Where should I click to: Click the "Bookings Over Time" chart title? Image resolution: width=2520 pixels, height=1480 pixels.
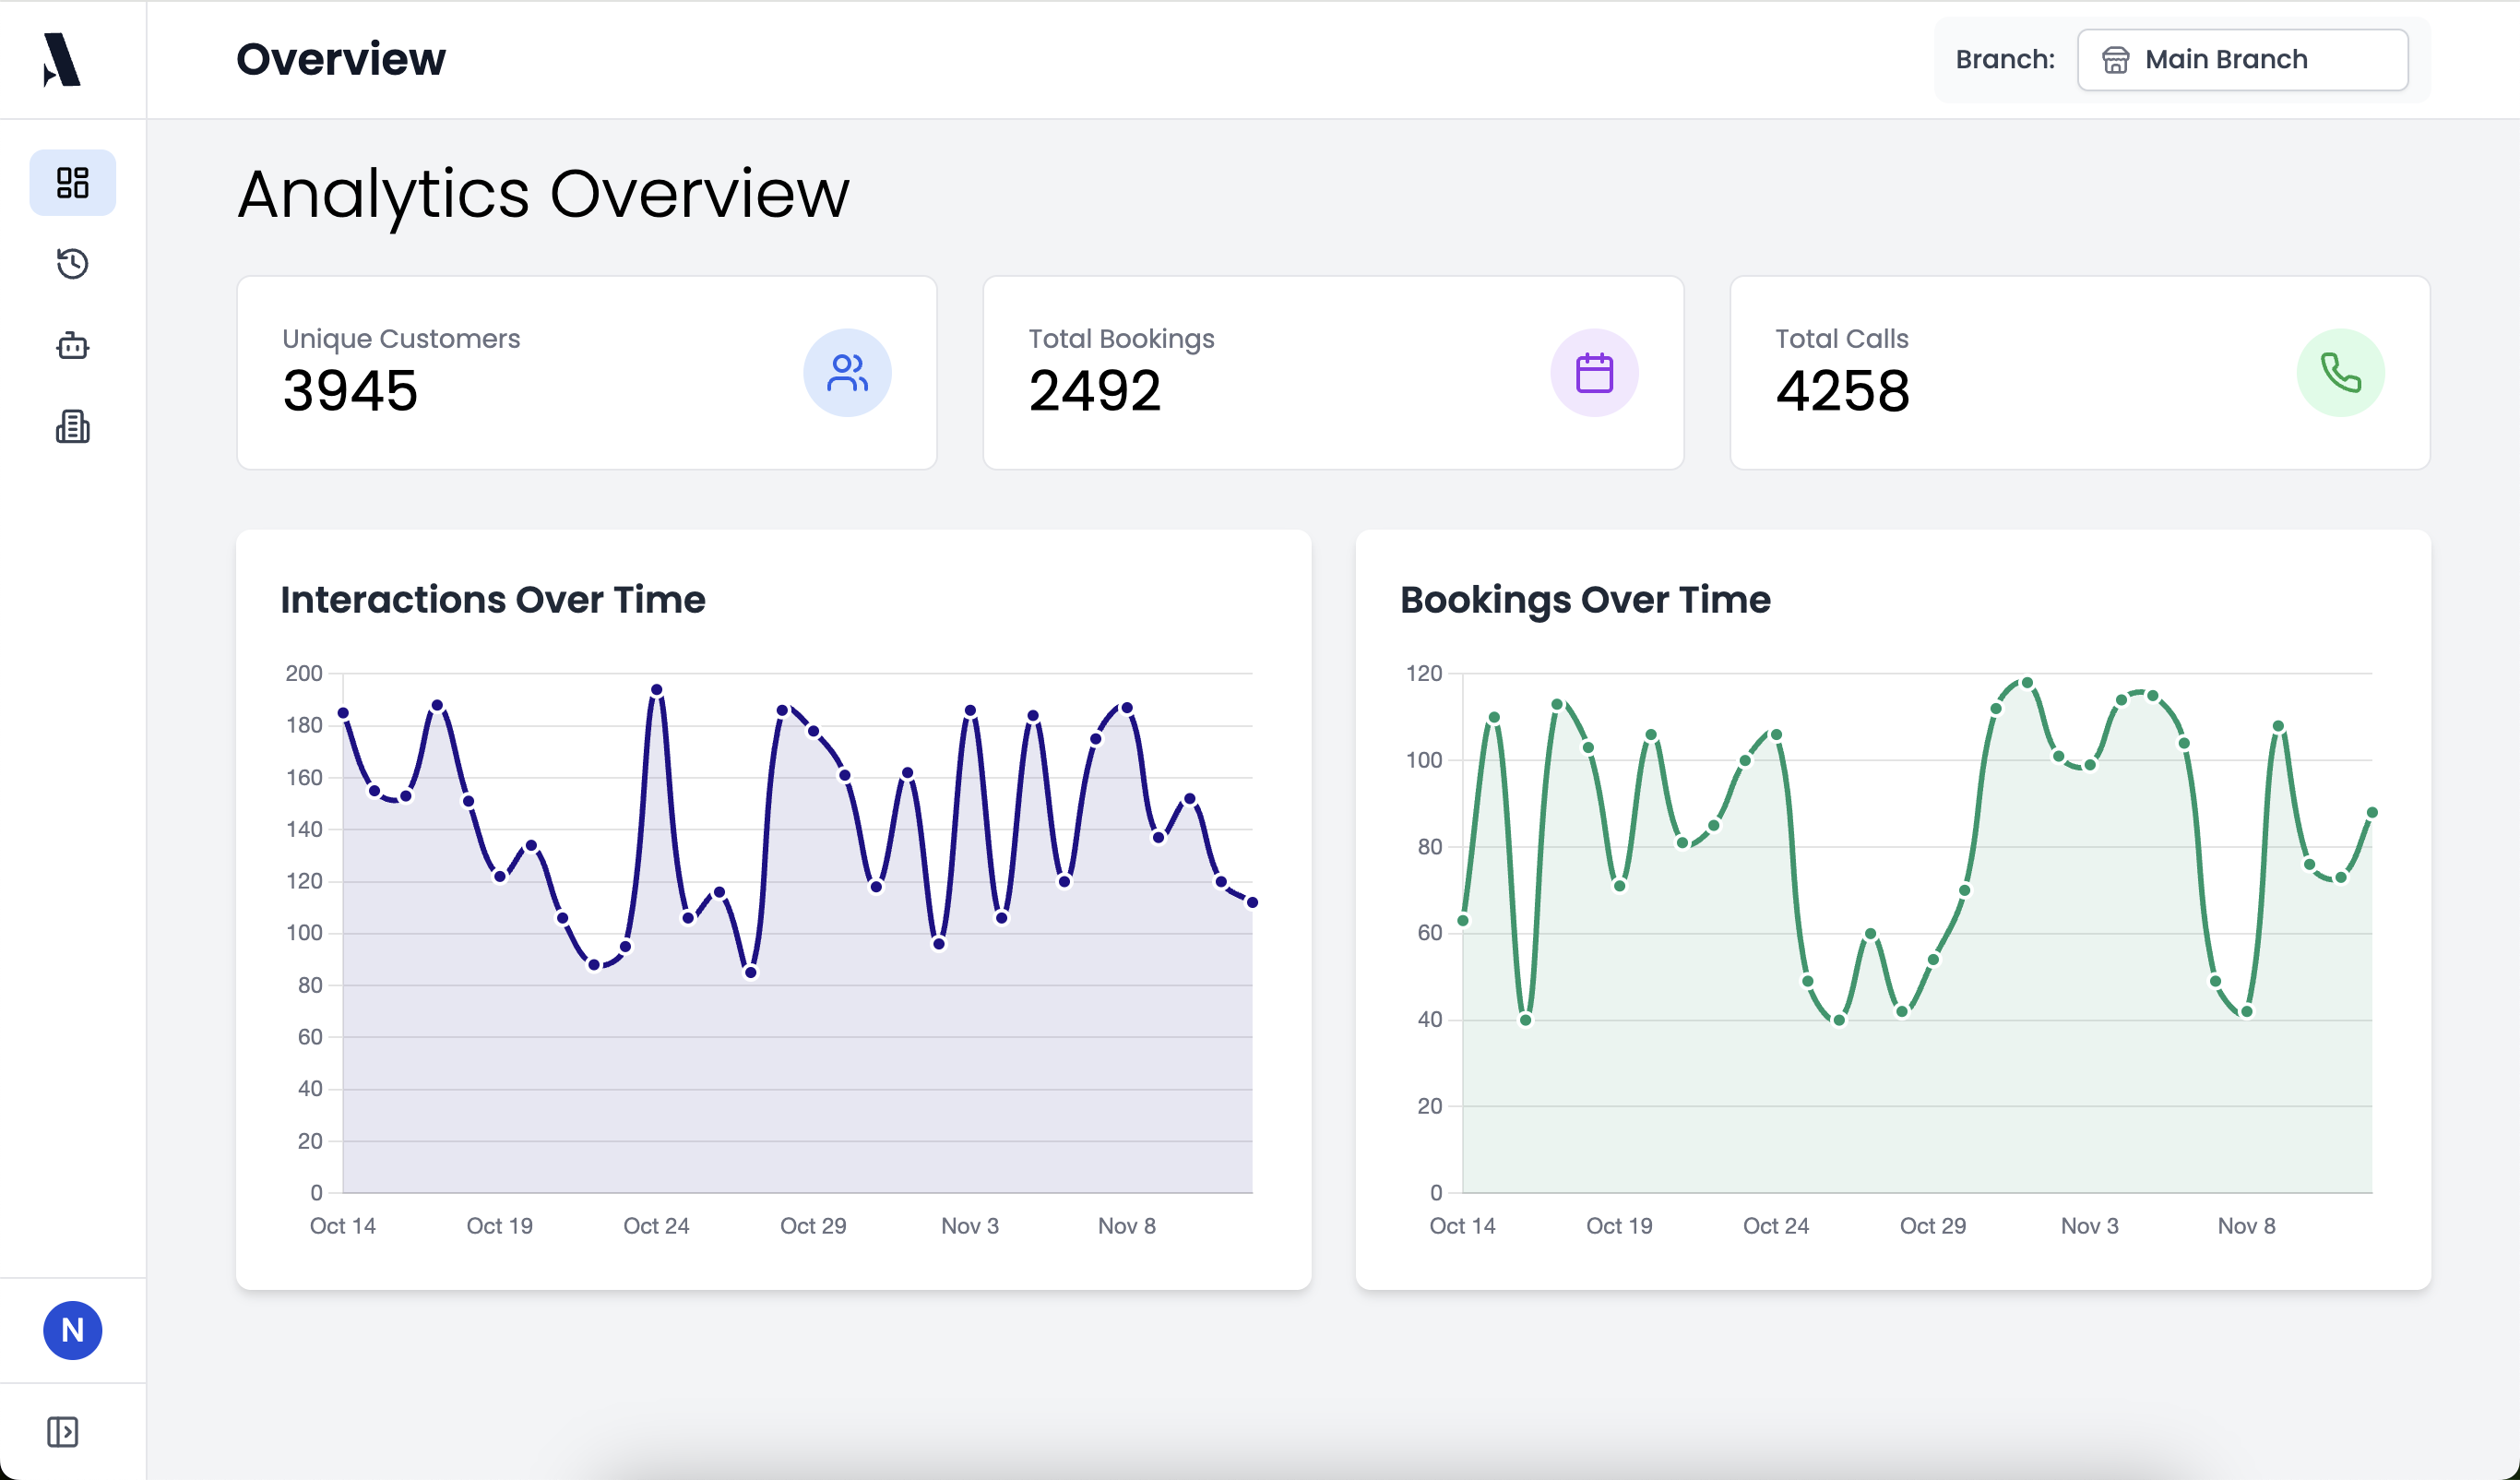coord(1586,599)
